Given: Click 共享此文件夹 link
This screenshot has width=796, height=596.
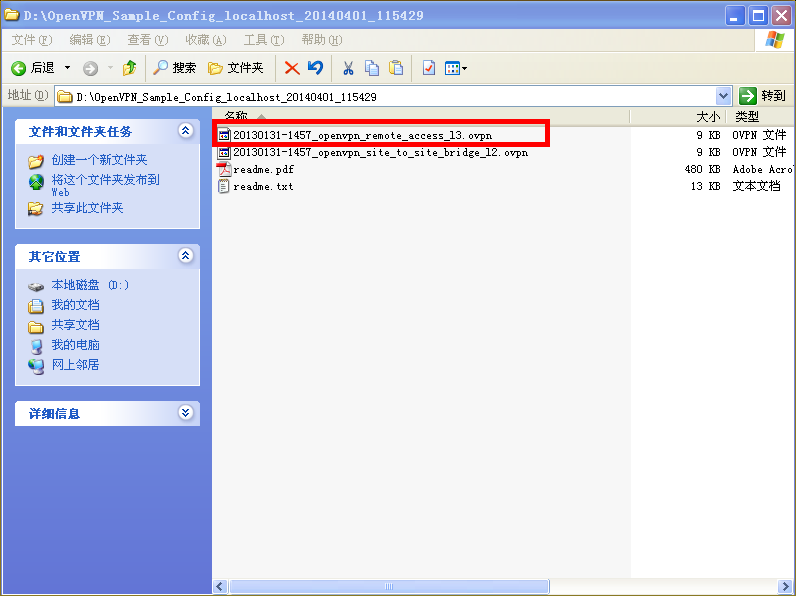Looking at the screenshot, I should point(87,208).
